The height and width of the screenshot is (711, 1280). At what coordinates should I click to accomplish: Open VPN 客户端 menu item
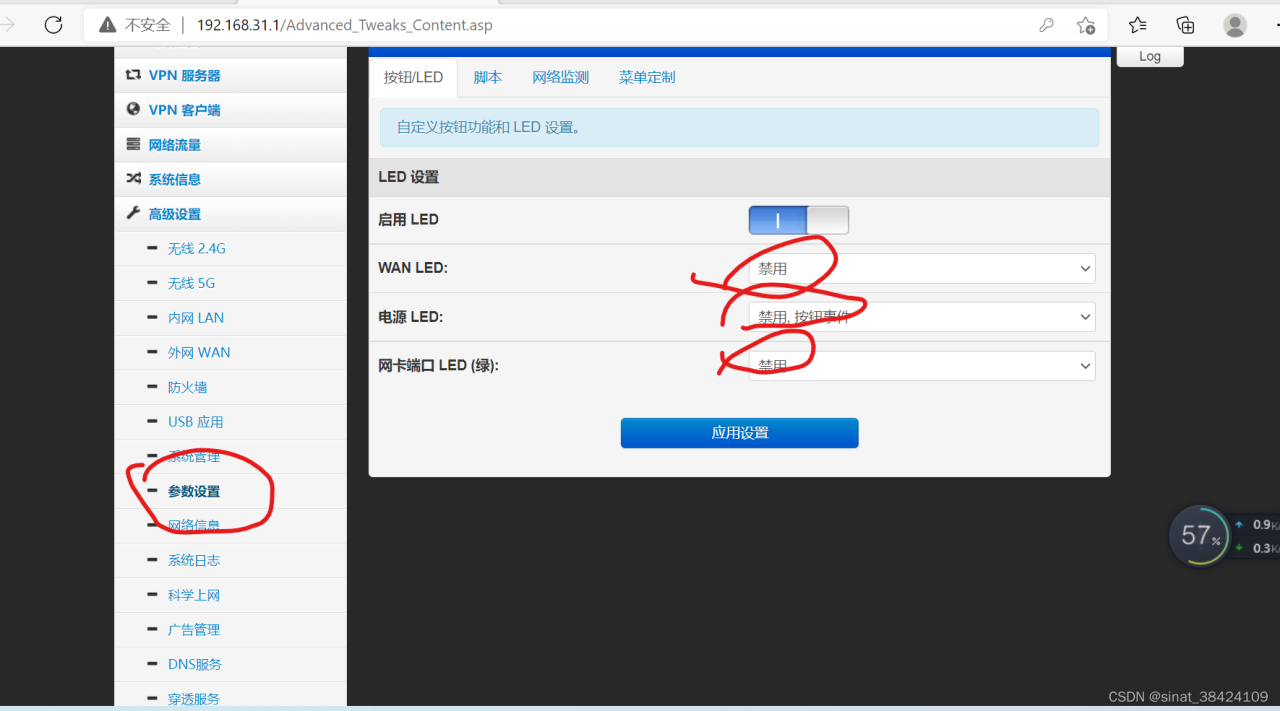185,110
